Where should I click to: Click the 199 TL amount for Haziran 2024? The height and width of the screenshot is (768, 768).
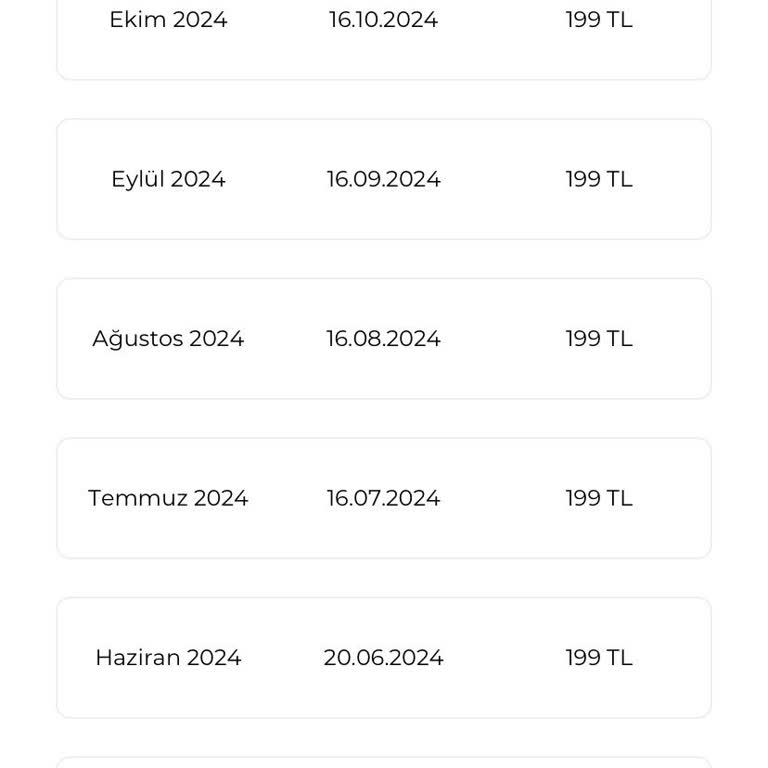pos(598,658)
